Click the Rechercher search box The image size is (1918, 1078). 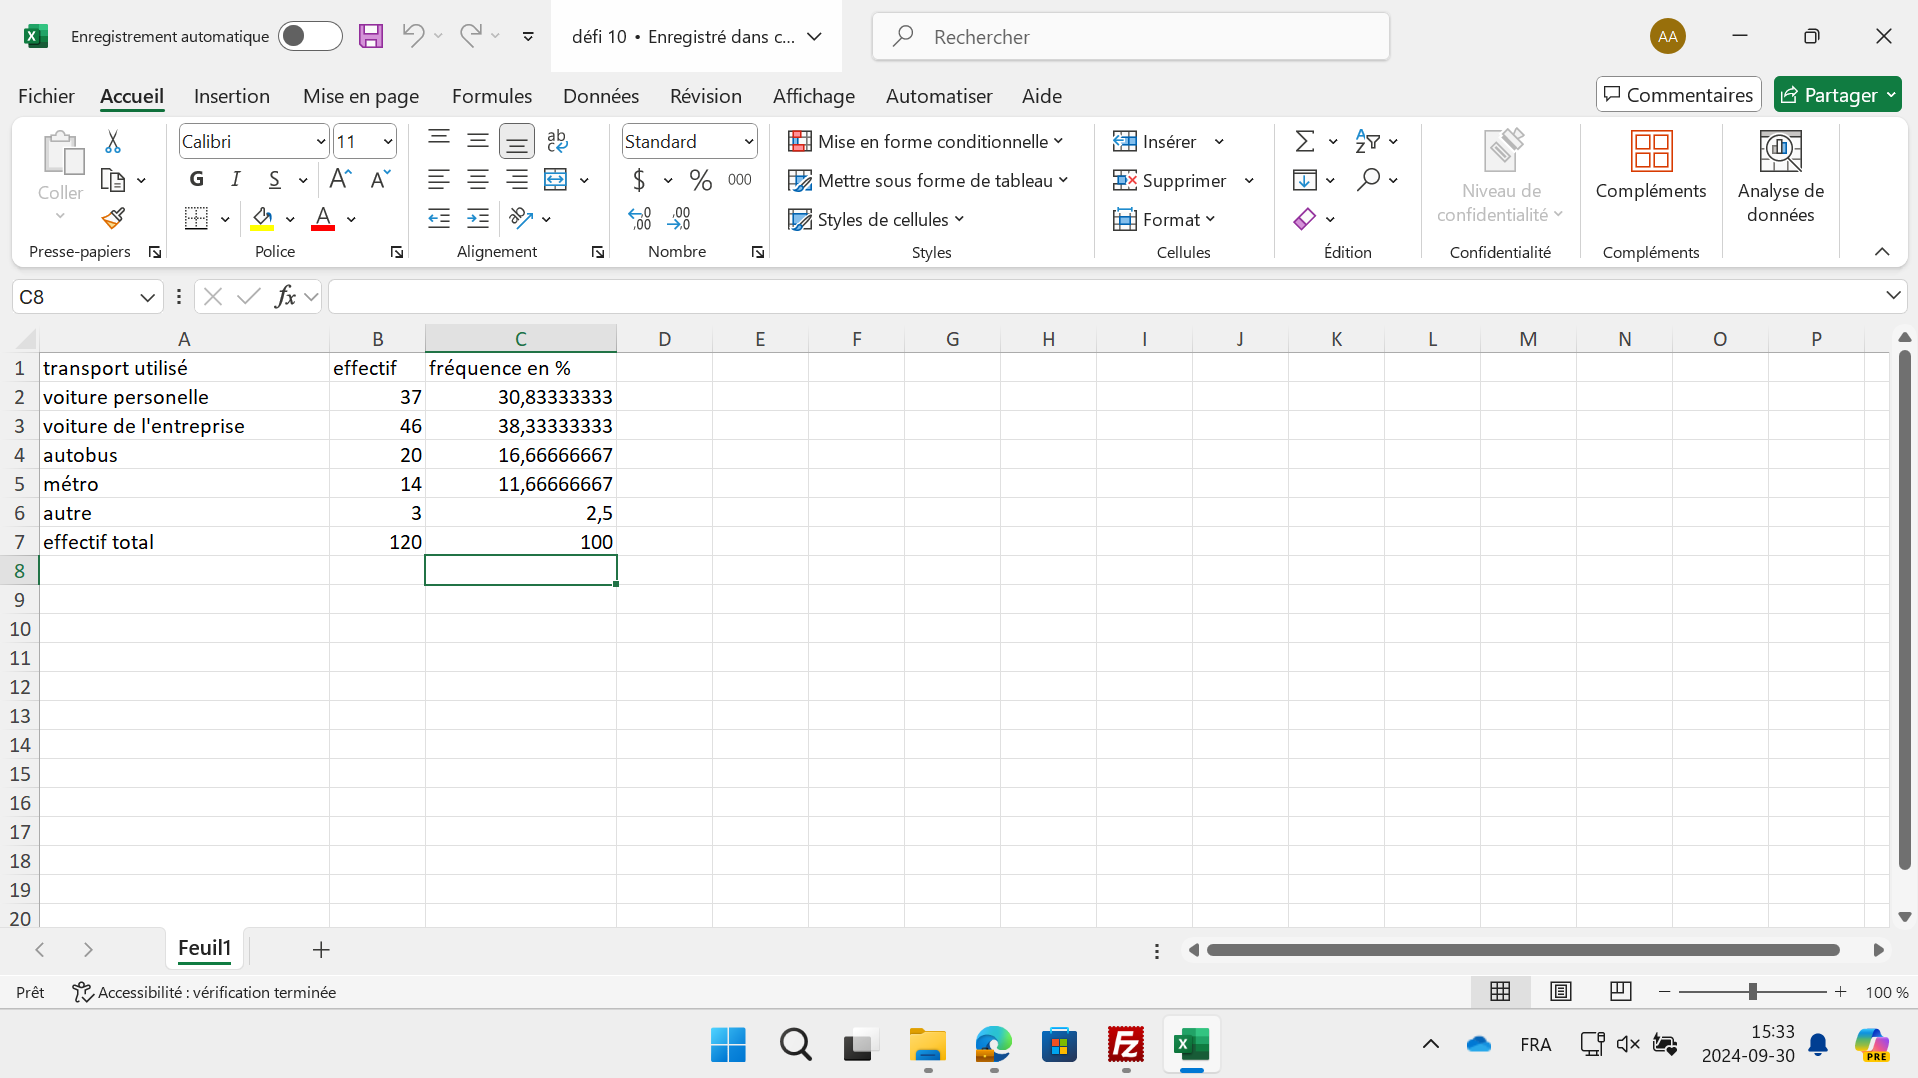point(1131,36)
